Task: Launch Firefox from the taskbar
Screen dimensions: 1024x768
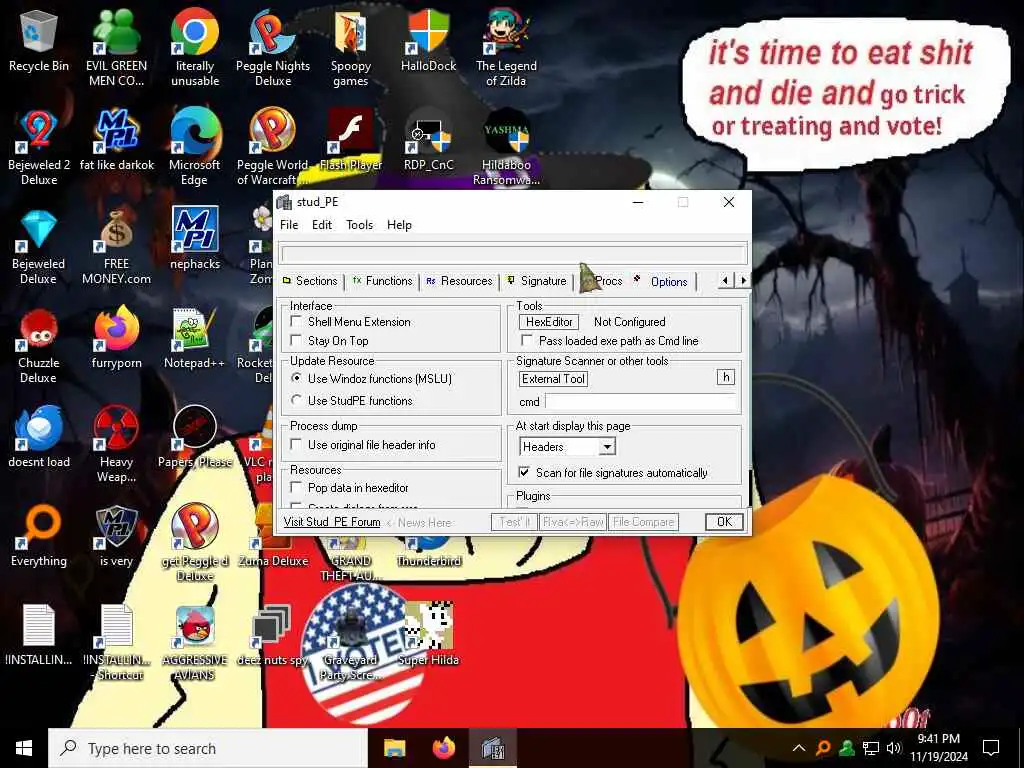Action: tap(444, 748)
